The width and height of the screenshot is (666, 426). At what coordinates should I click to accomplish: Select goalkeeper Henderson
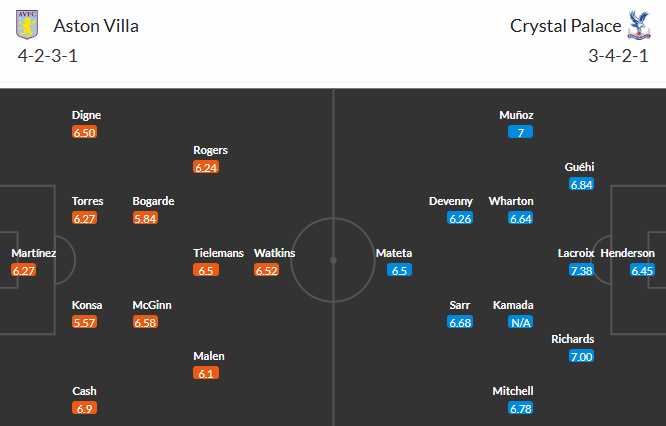(x=628, y=253)
